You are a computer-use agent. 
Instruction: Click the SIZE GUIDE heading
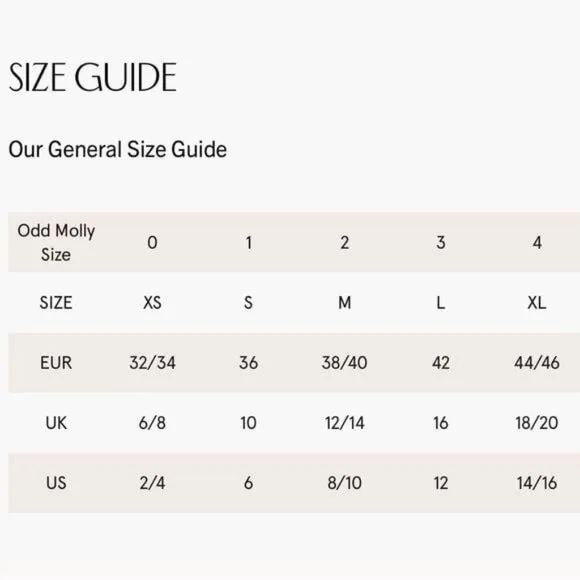tap(92, 77)
